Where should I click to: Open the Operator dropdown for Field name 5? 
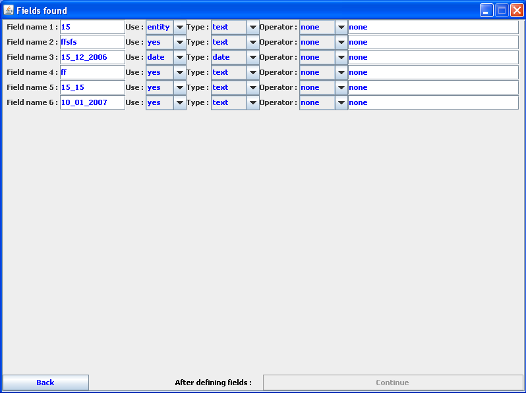[x=323, y=88]
